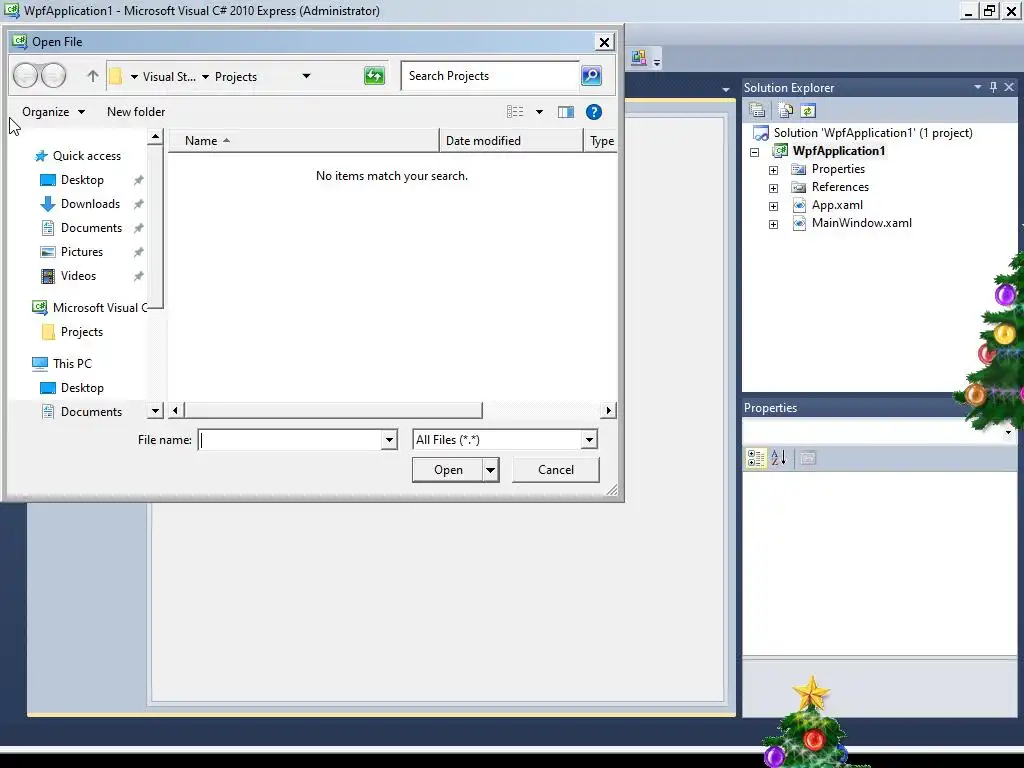Expand the References node
The image size is (1024, 768).
coord(773,188)
